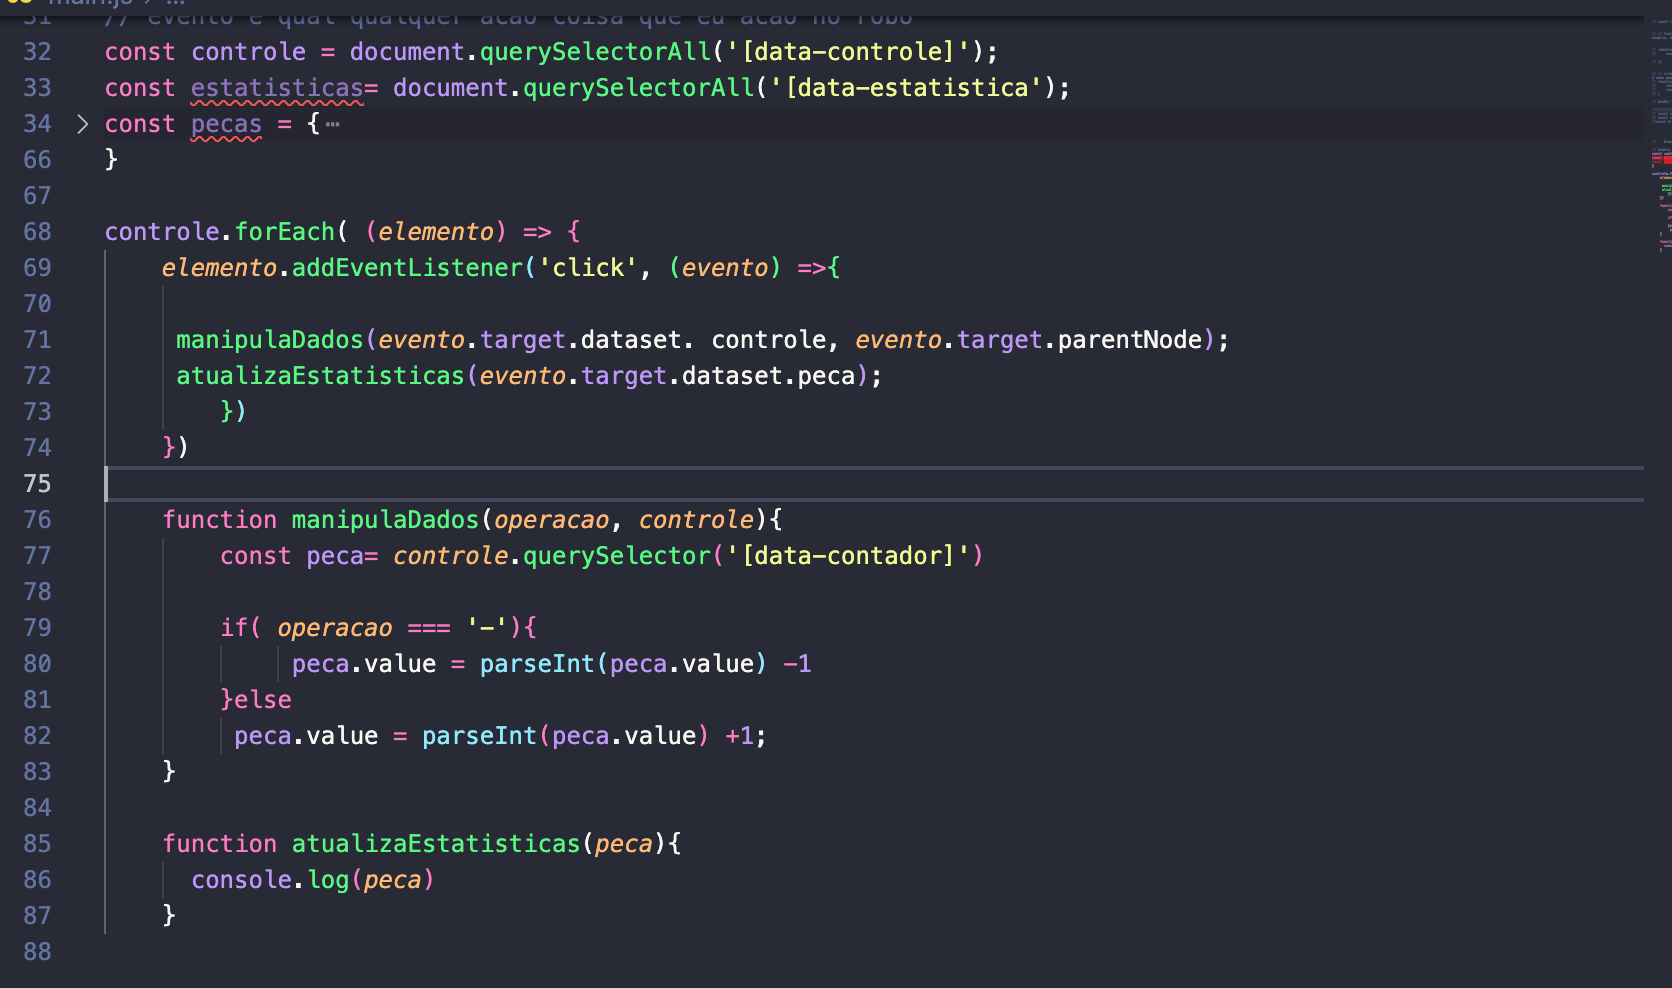Click the 'atualizaEstatisticas' call on line 72
Screen dimensions: 1672x988
pyautogui.click(x=320, y=376)
